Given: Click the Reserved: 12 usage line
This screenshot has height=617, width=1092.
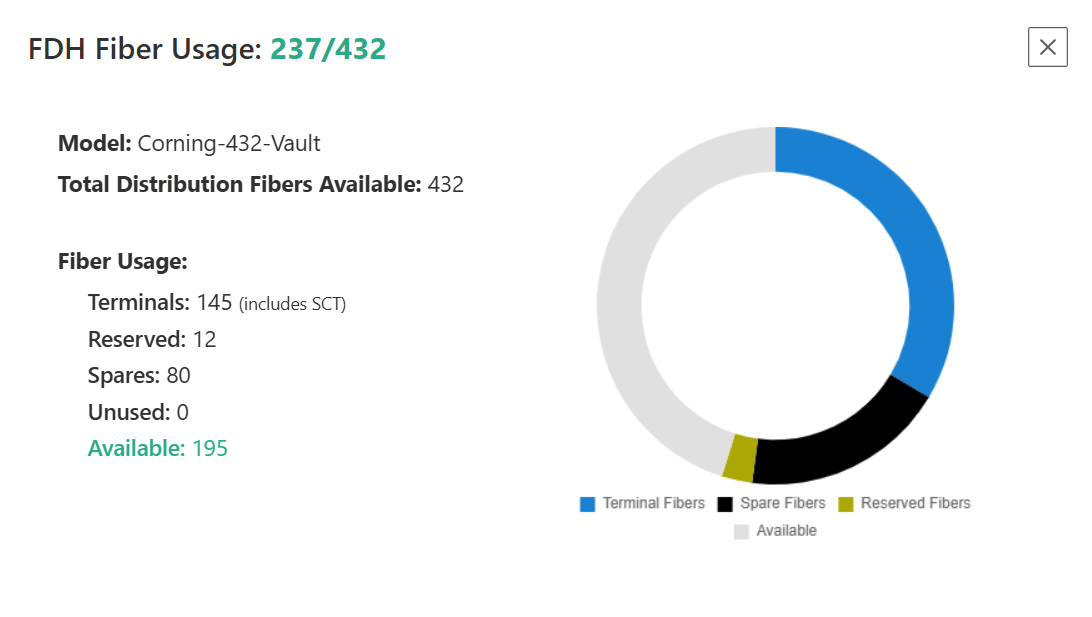Looking at the screenshot, I should click(x=152, y=339).
